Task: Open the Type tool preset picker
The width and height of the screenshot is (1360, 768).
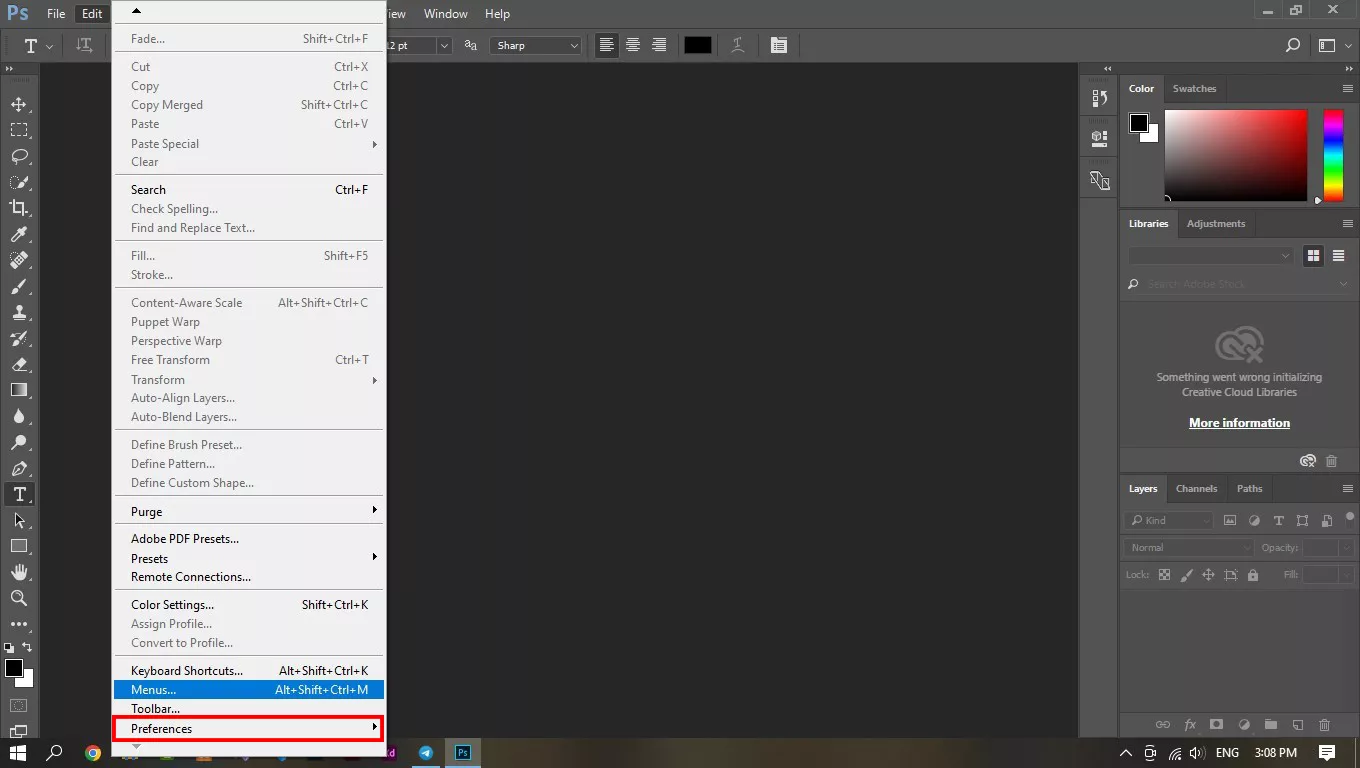Action: tap(39, 45)
